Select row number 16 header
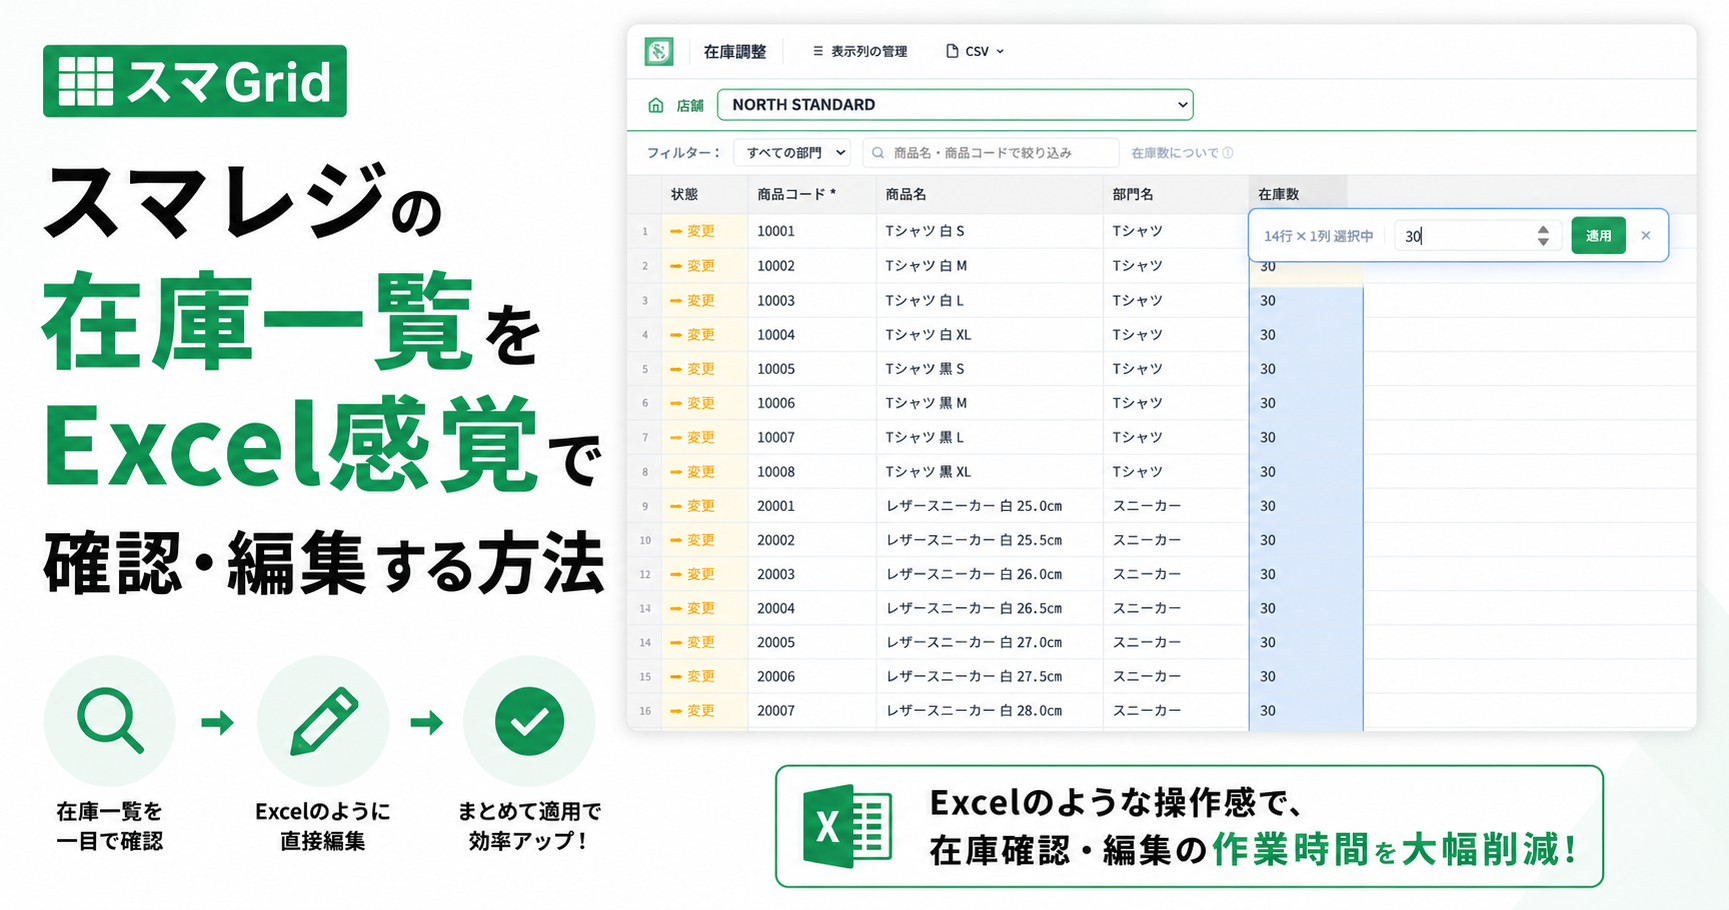 645,710
